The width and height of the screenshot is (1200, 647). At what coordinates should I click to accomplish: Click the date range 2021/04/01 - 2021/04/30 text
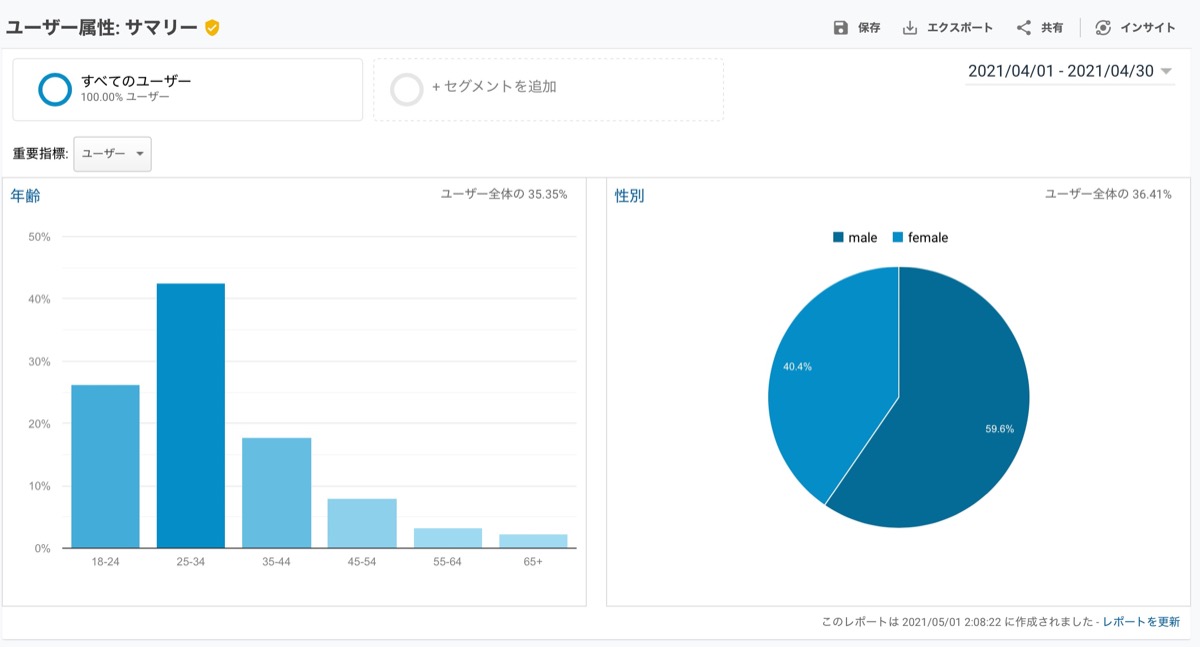pos(1061,71)
